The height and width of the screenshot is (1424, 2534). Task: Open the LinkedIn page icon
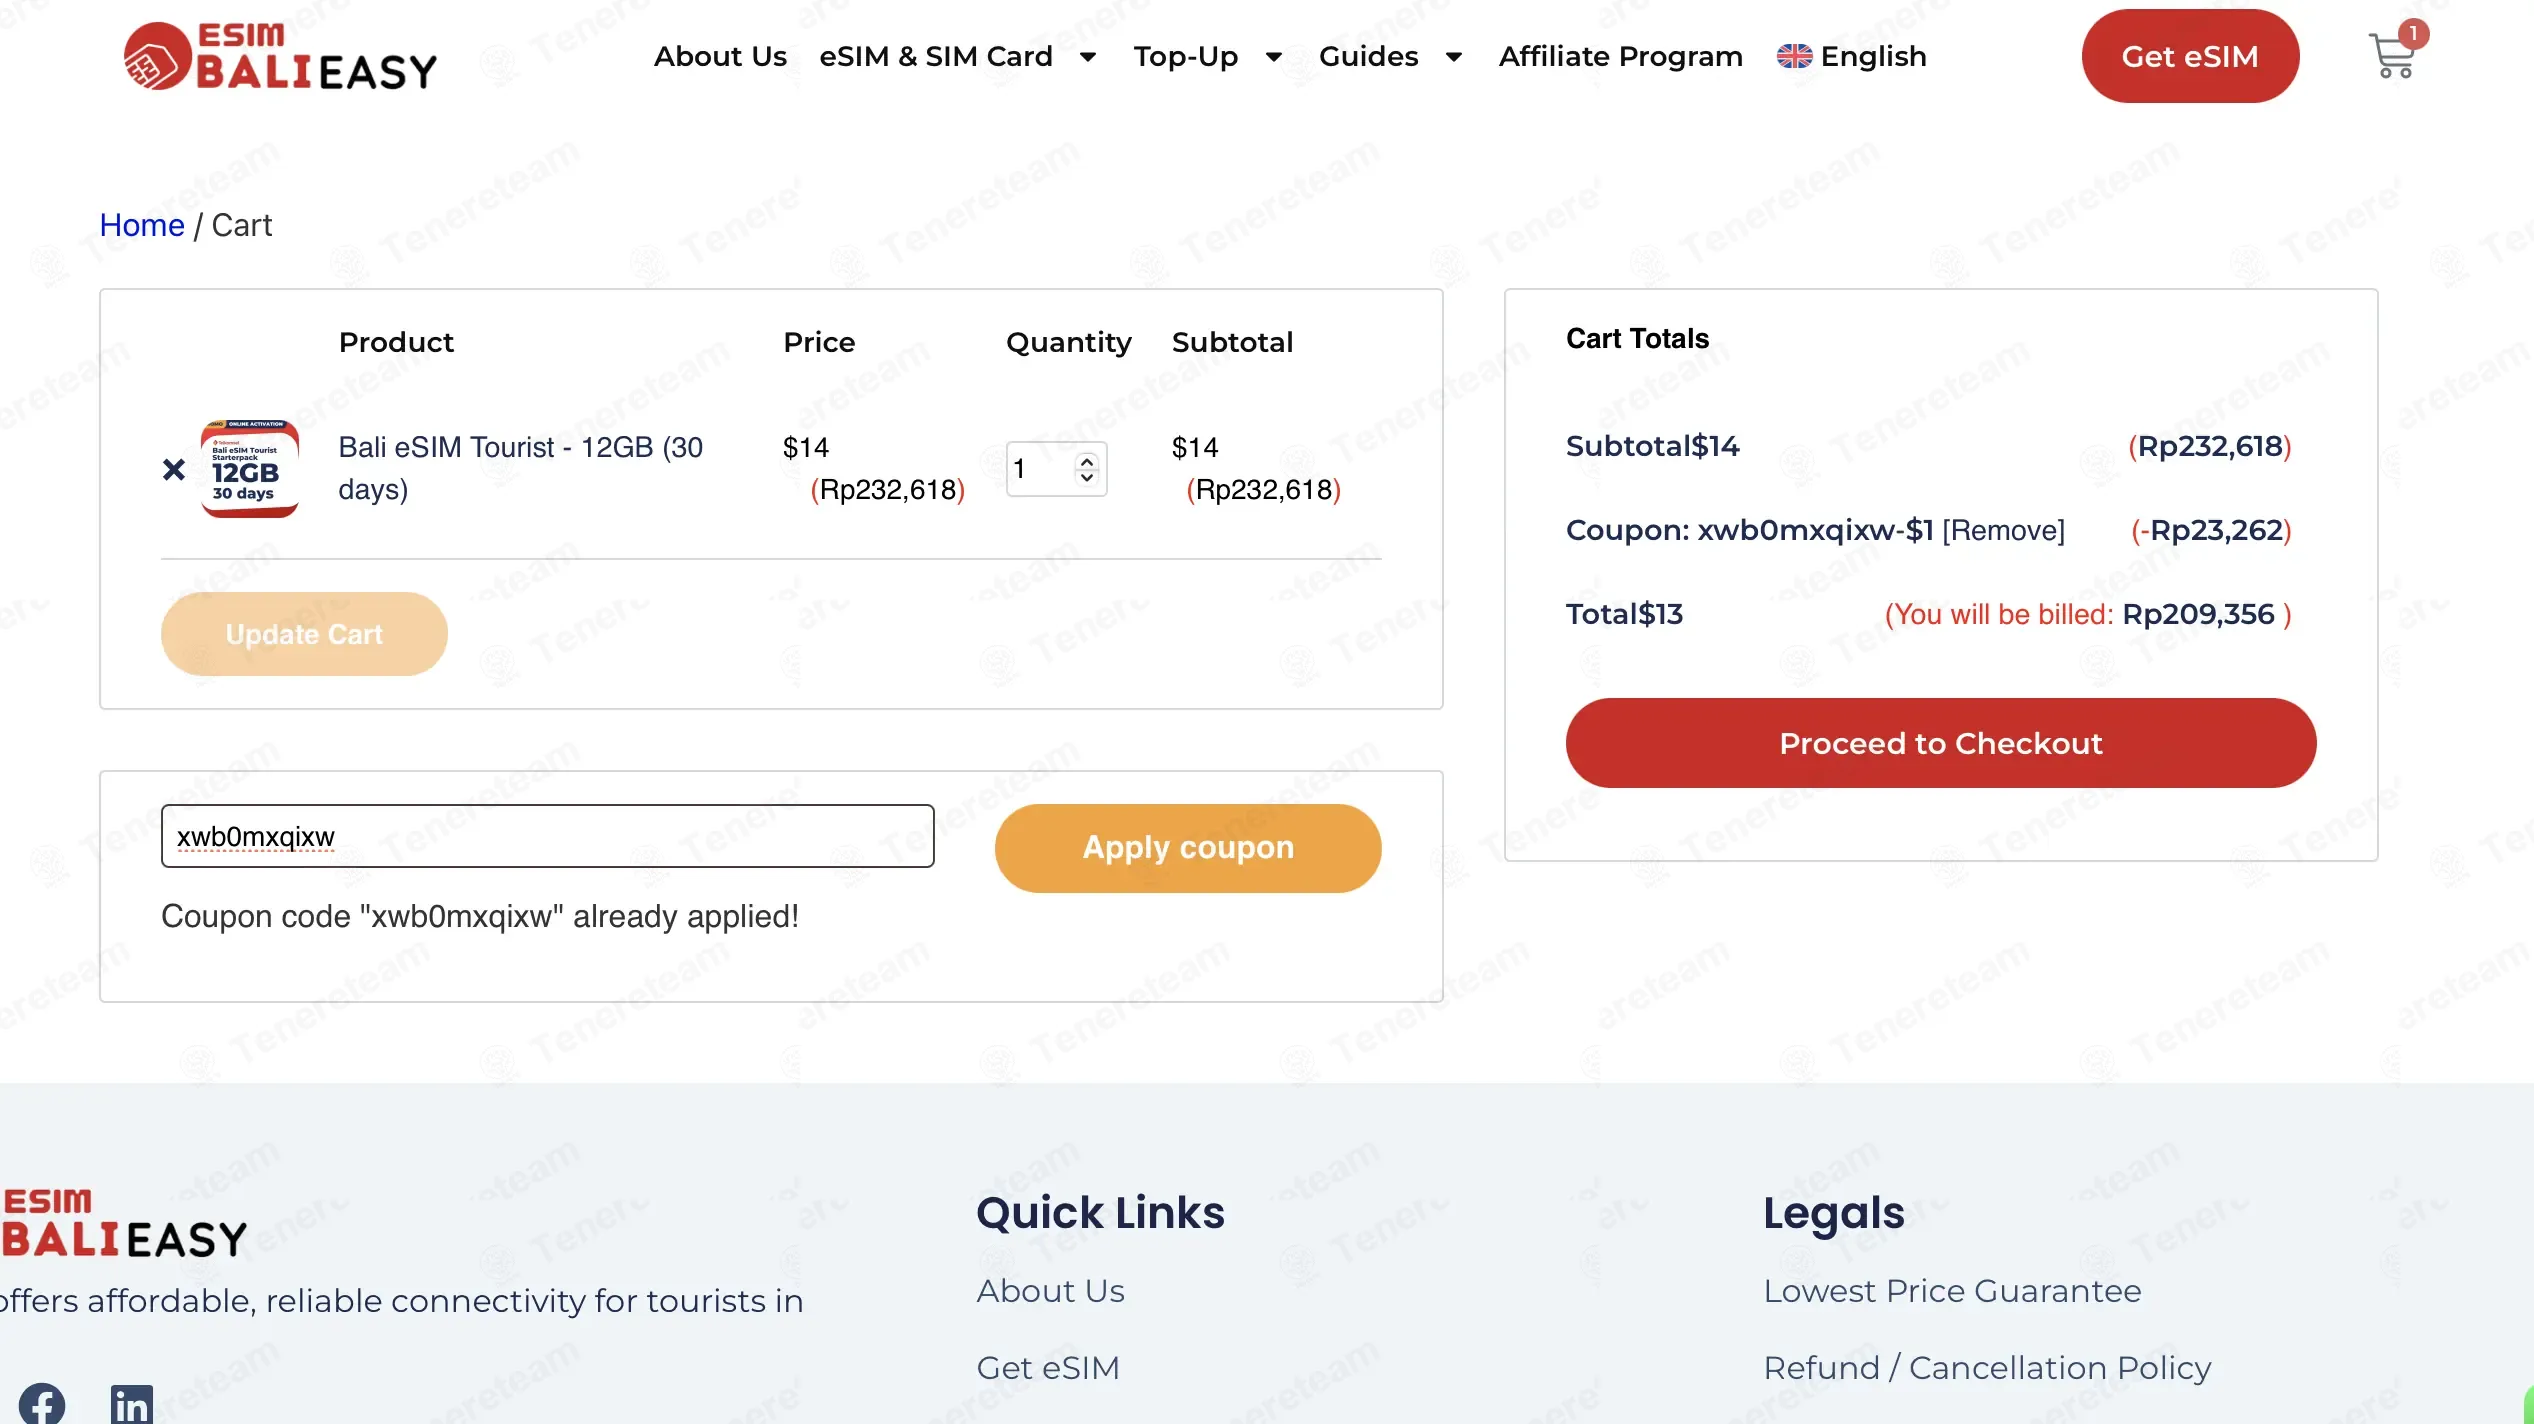(x=132, y=1404)
